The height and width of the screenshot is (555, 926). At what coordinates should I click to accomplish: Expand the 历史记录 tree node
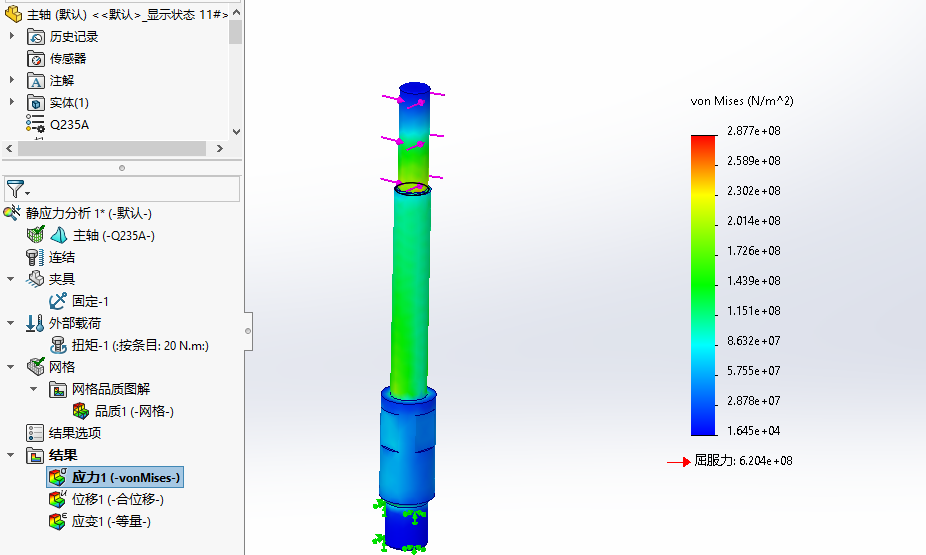(x=11, y=36)
